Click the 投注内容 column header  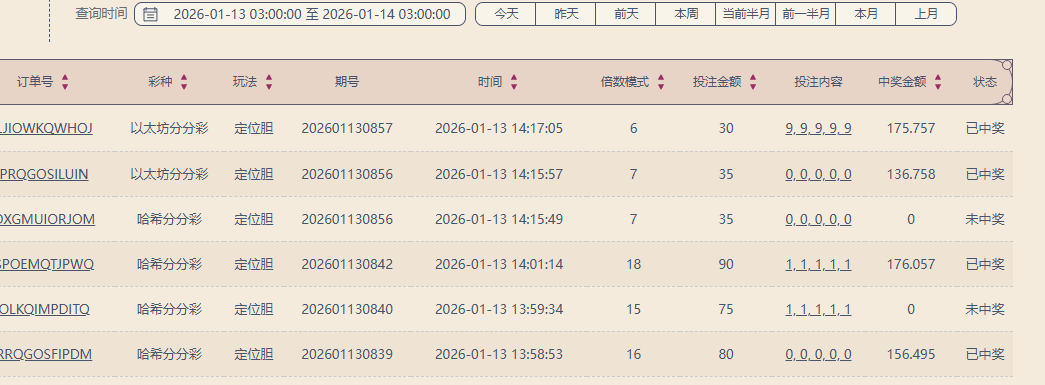(818, 82)
